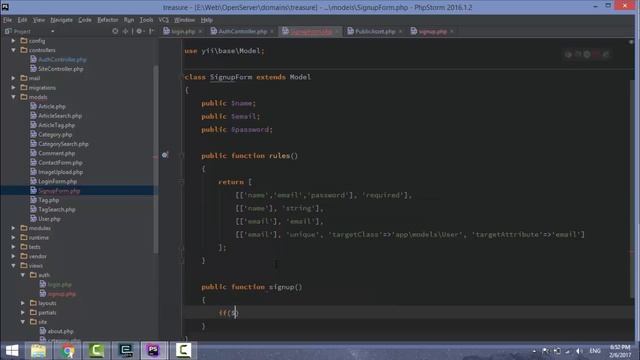Screen dimensions: 640x360
Task: Click the override gutter marker beside rules()
Action: coord(164,155)
